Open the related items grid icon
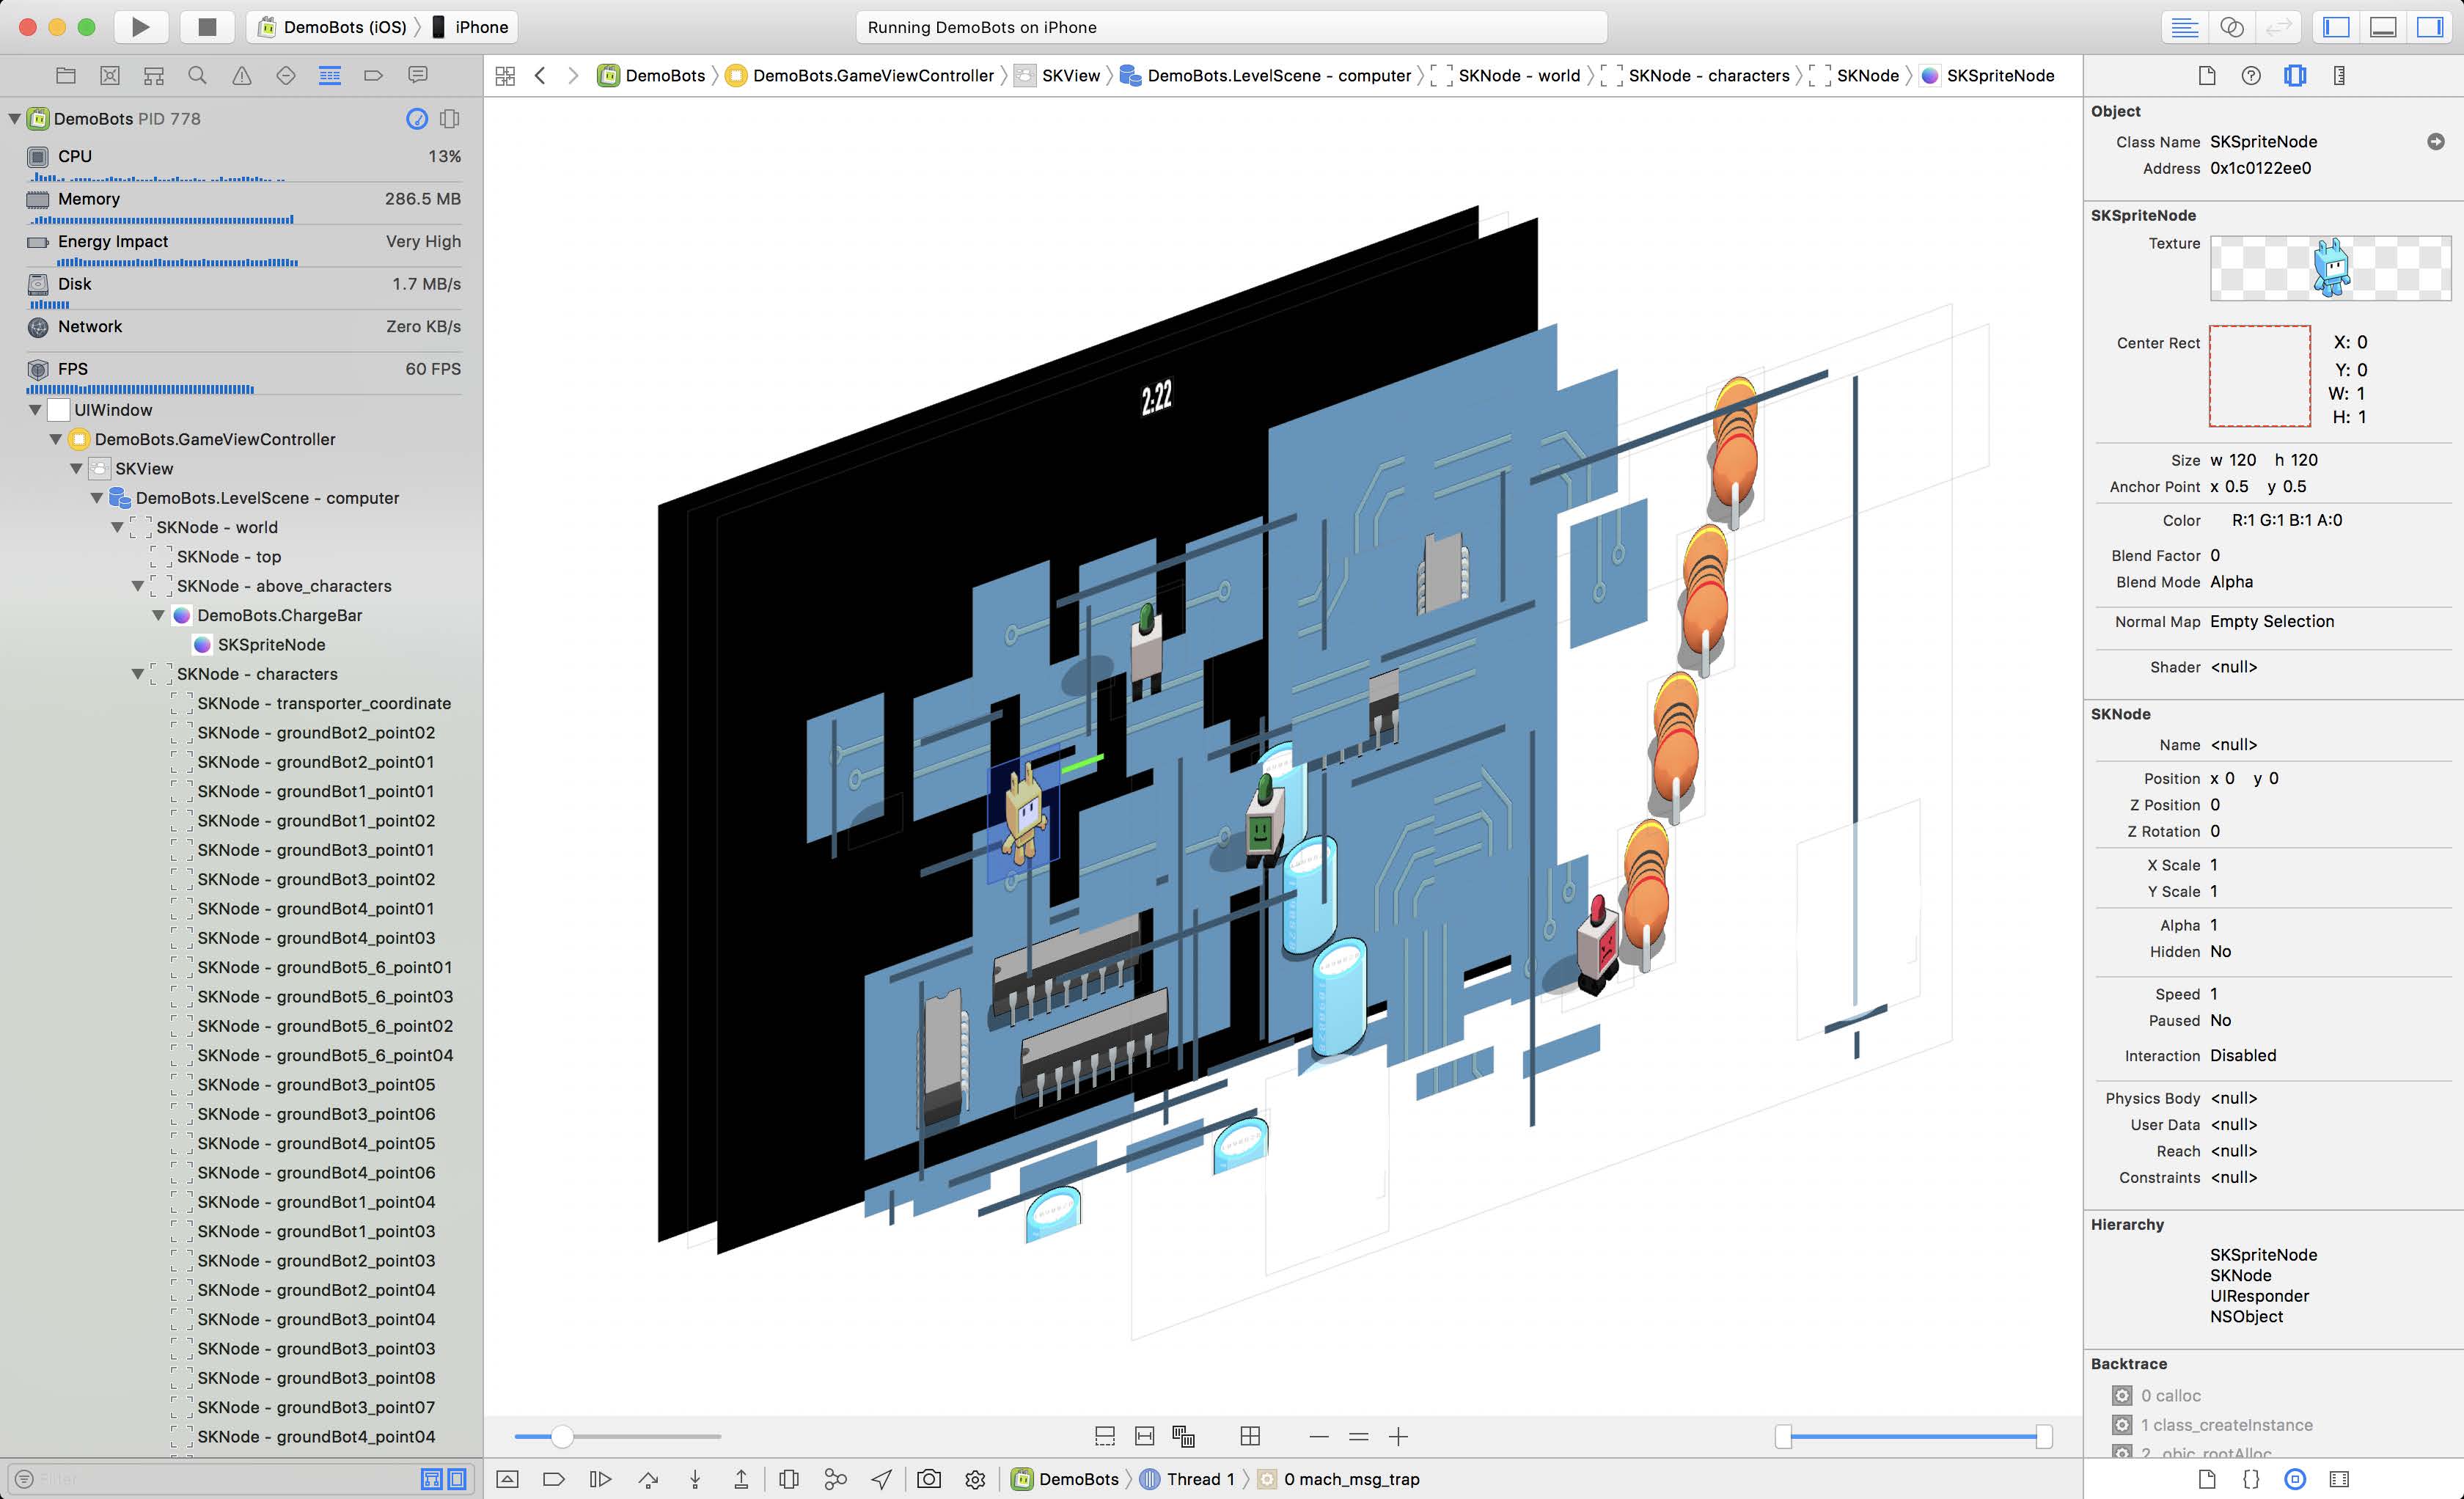The width and height of the screenshot is (2464, 1499). [x=505, y=76]
